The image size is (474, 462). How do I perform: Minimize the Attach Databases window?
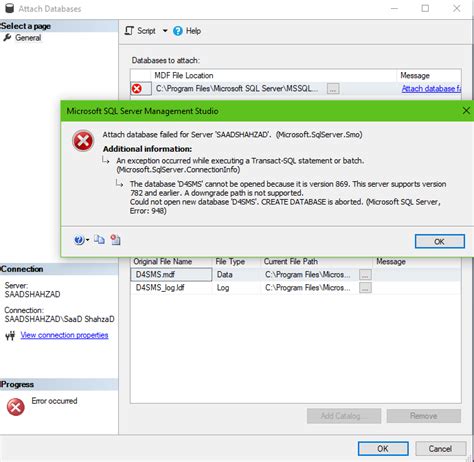coord(394,8)
